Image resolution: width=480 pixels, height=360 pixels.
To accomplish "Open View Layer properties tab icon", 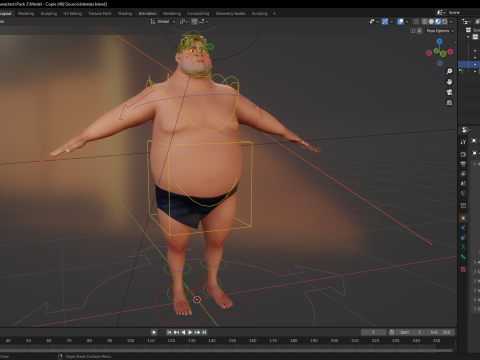I will 463,174.
